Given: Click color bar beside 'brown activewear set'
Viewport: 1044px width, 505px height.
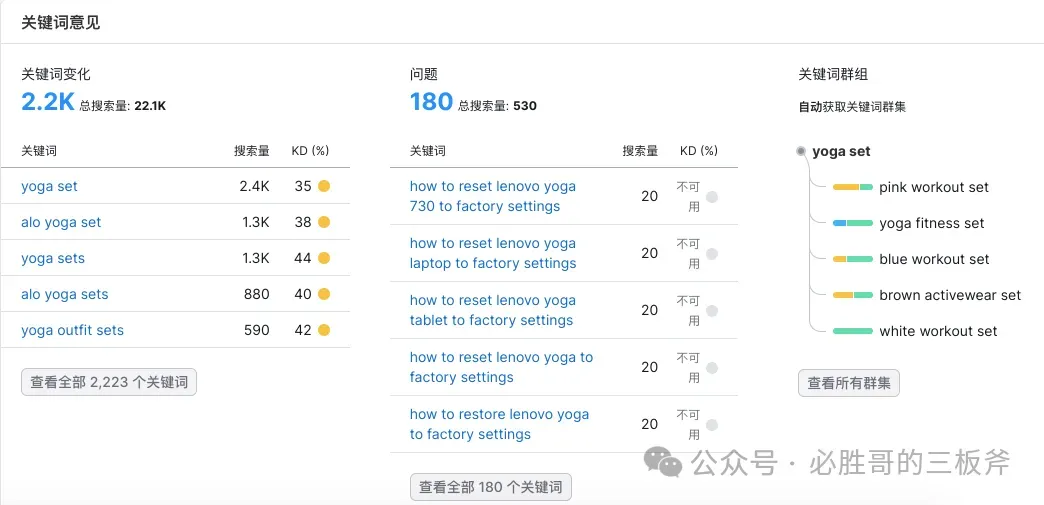Looking at the screenshot, I should 852,295.
